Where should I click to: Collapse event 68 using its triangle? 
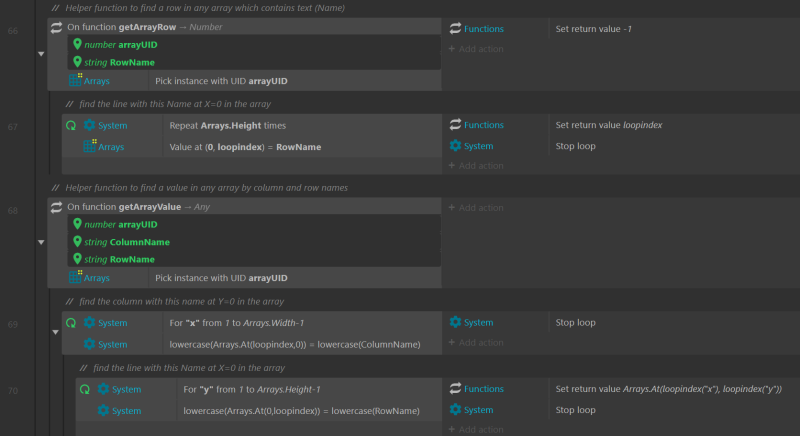41,242
